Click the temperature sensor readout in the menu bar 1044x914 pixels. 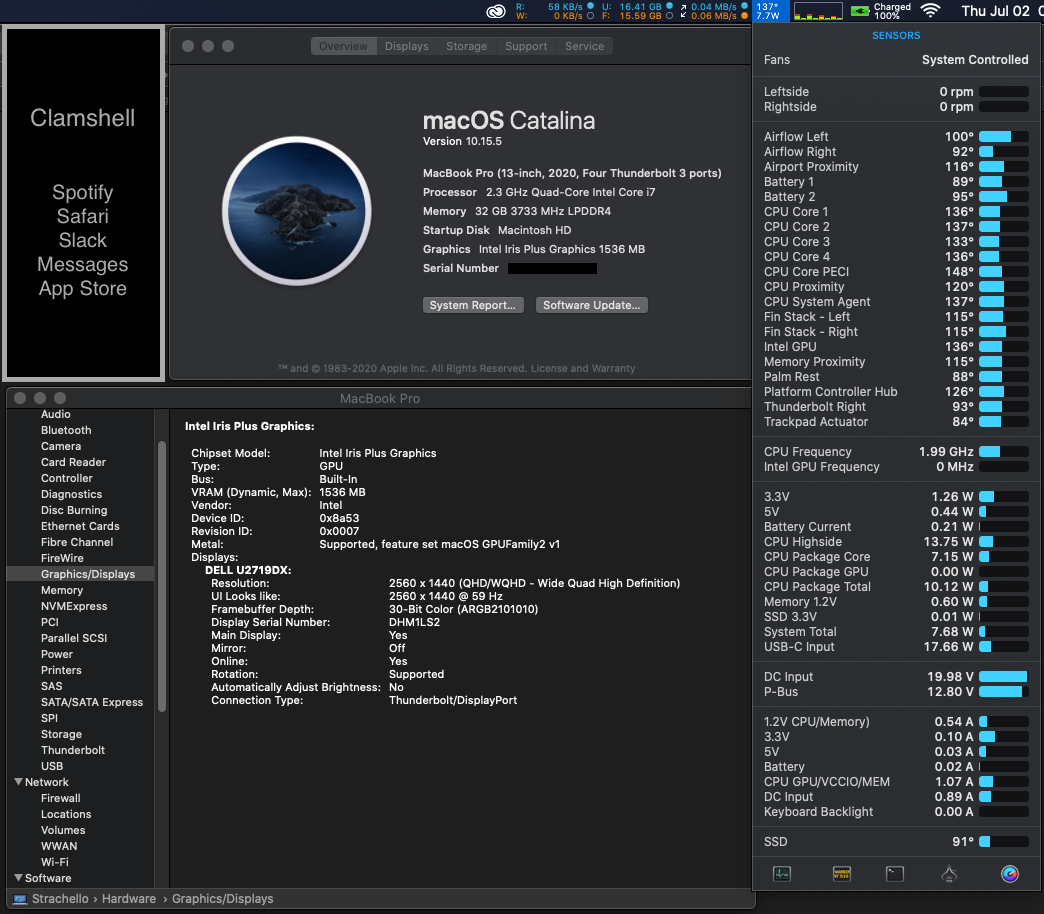click(768, 11)
